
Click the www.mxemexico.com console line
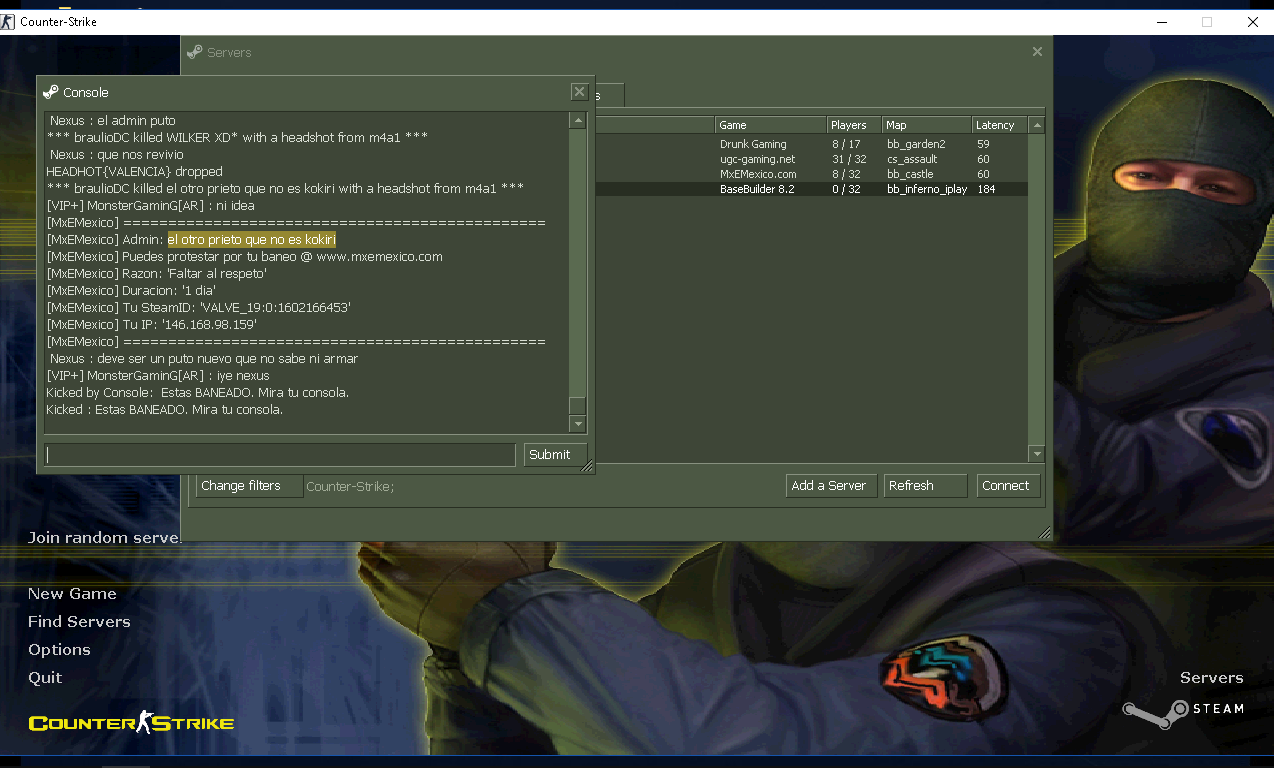coord(244,257)
